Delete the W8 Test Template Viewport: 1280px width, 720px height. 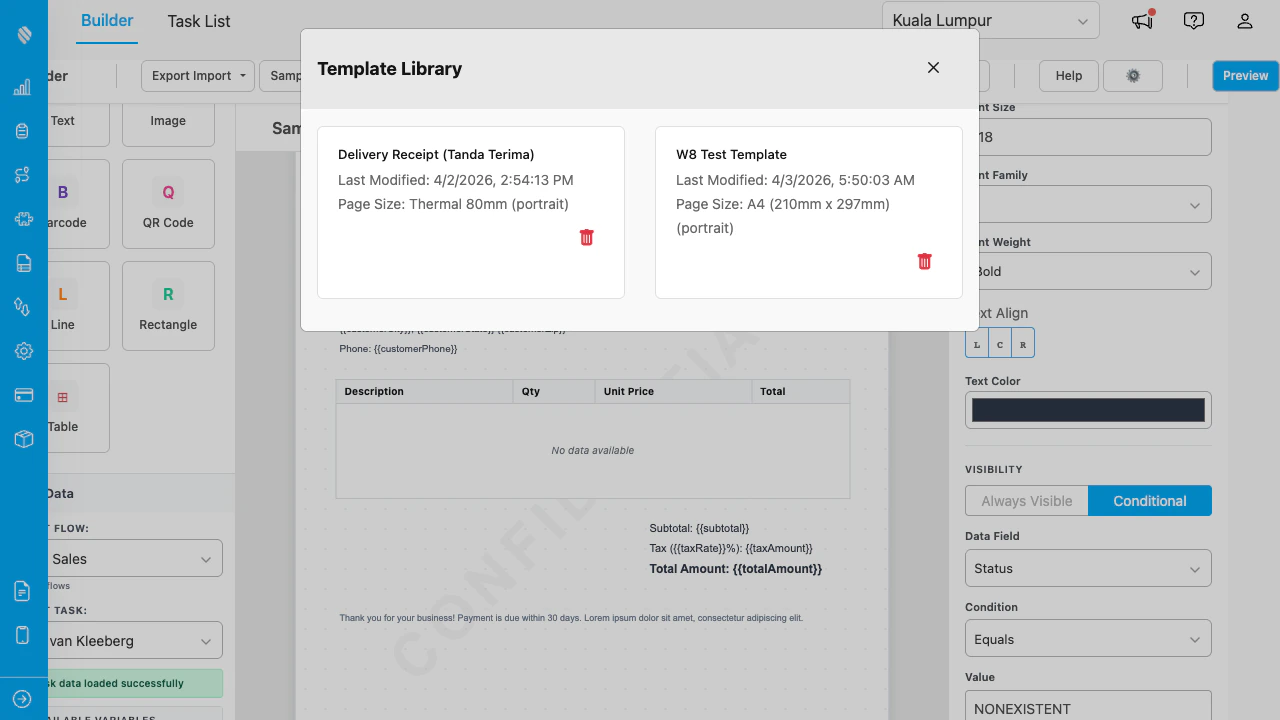click(924, 261)
